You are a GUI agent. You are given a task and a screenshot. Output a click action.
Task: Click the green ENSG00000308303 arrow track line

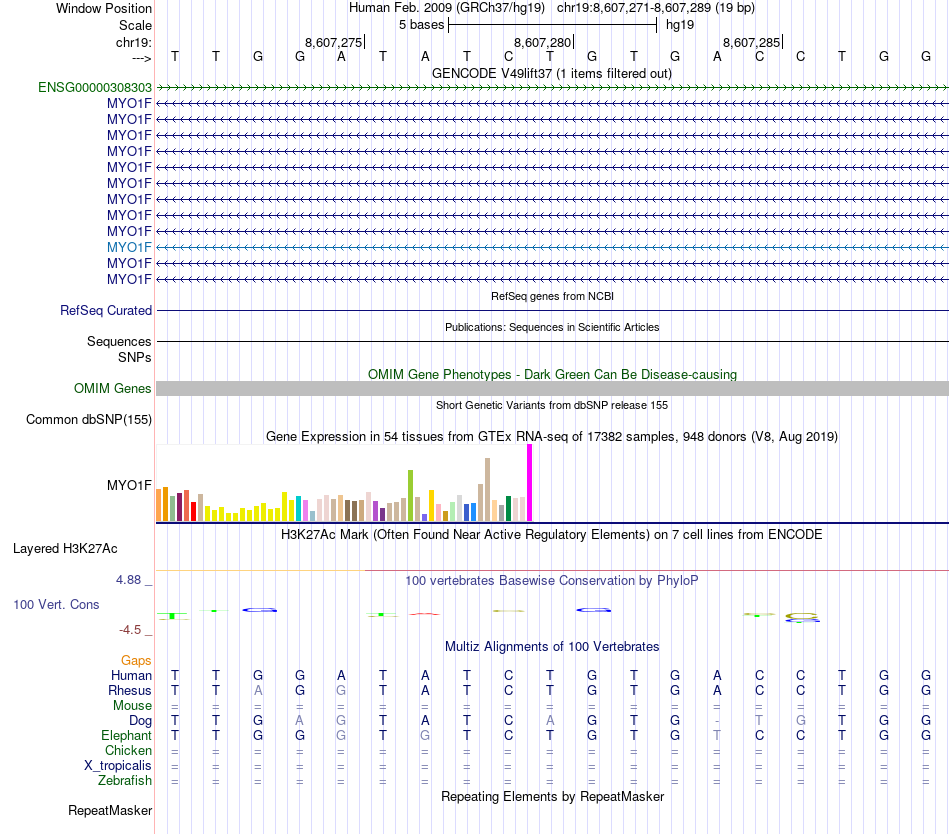552,88
